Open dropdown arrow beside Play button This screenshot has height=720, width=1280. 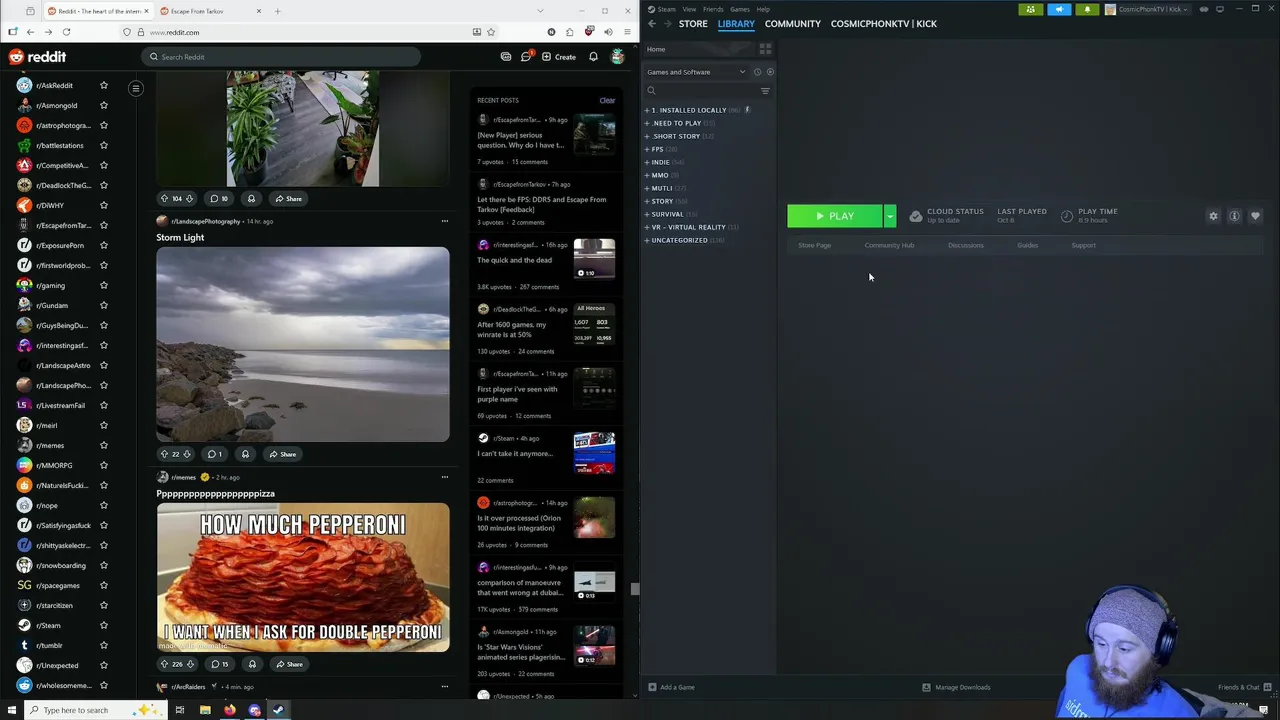[x=889, y=216]
